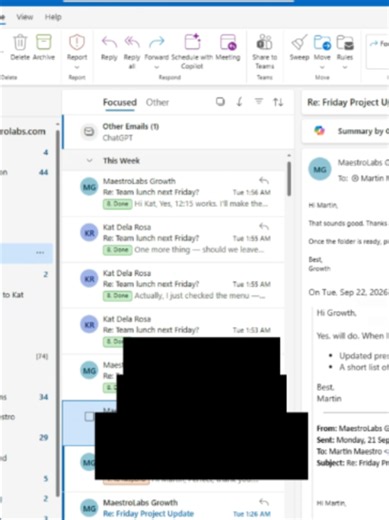Expand the dropdown arrow under Forward
Image resolution: width=389 pixels, height=520 pixels.
tap(156, 67)
